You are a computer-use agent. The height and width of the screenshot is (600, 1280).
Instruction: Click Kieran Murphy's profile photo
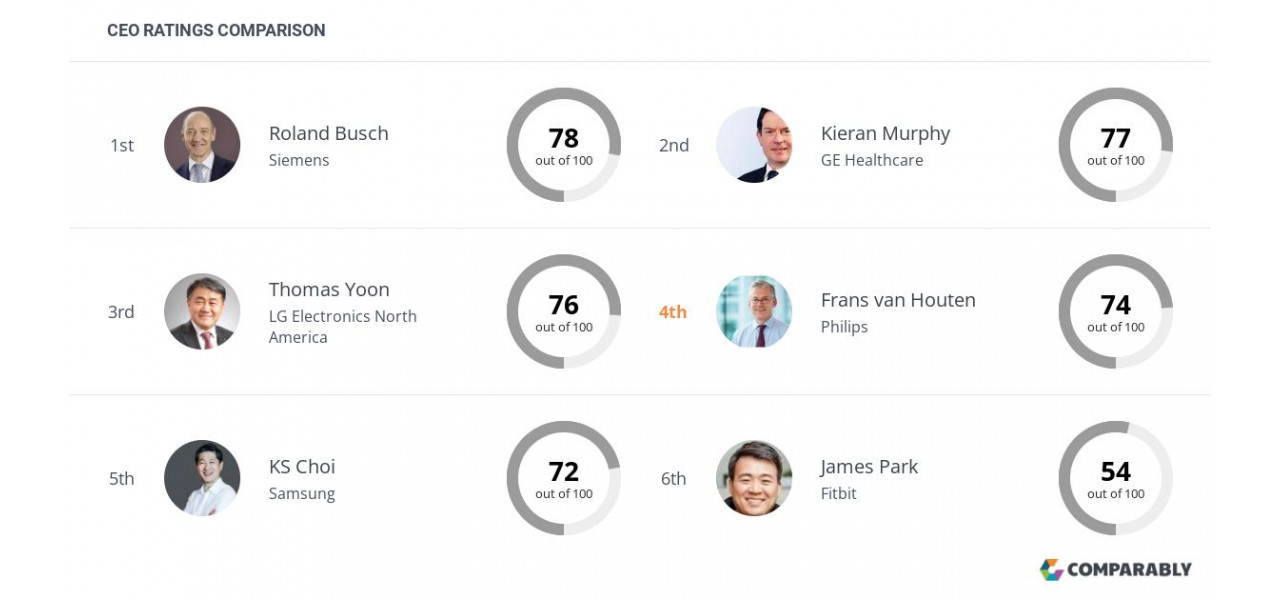pyautogui.click(x=754, y=145)
